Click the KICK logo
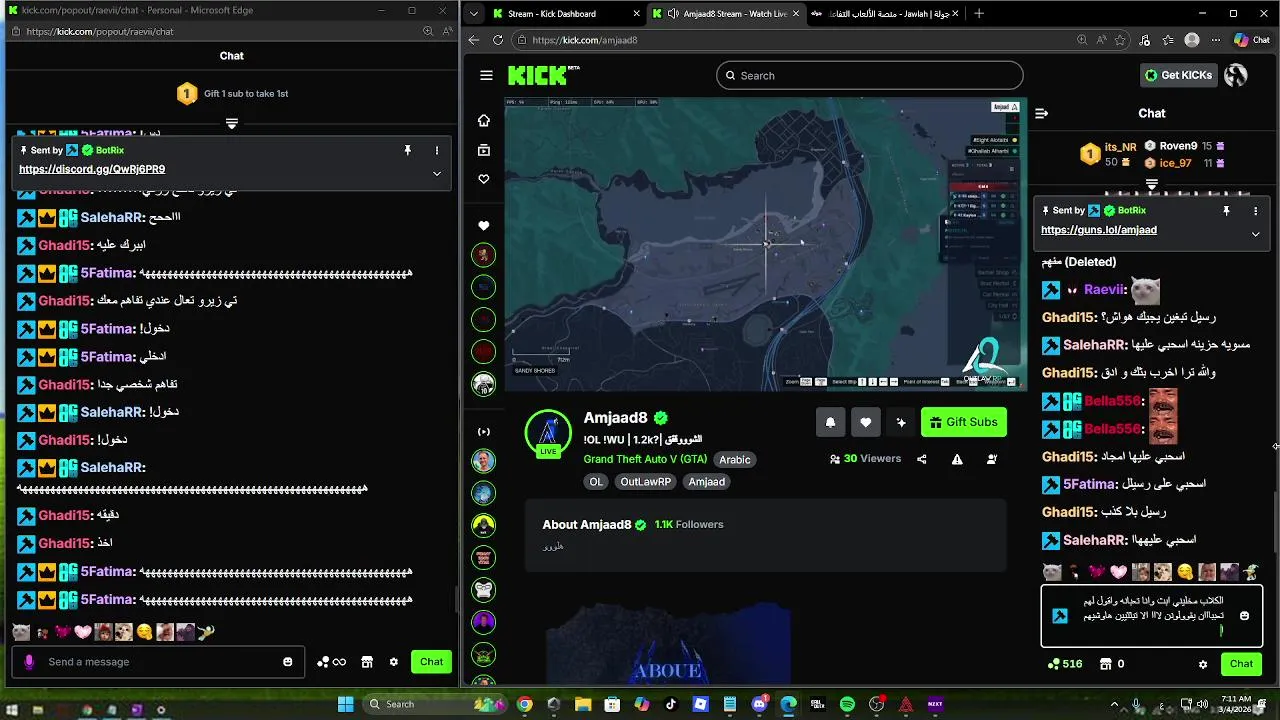Image resolution: width=1280 pixels, height=720 pixels. coord(543,76)
